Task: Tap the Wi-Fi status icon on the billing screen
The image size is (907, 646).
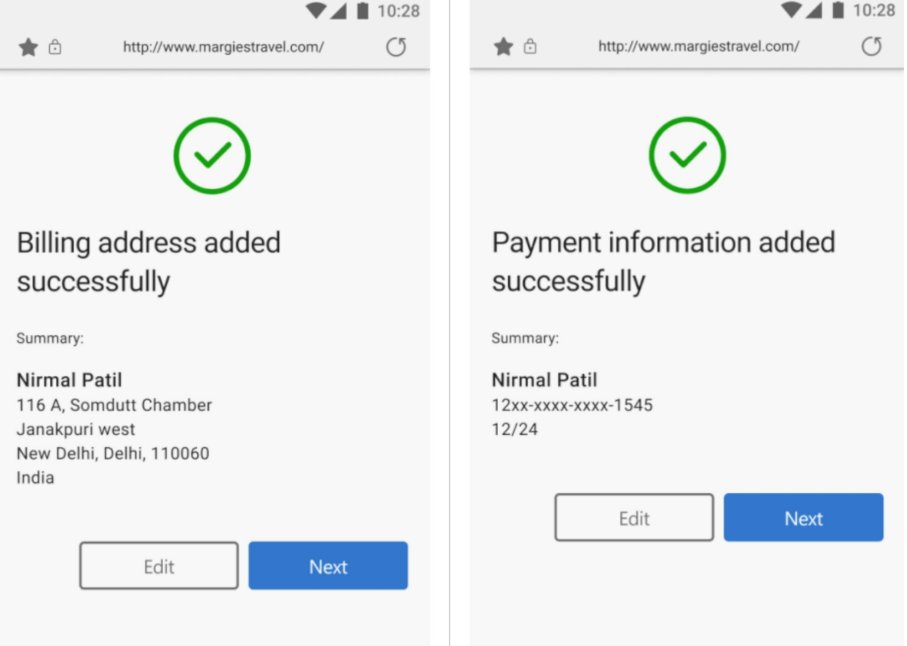Action: coord(316,10)
